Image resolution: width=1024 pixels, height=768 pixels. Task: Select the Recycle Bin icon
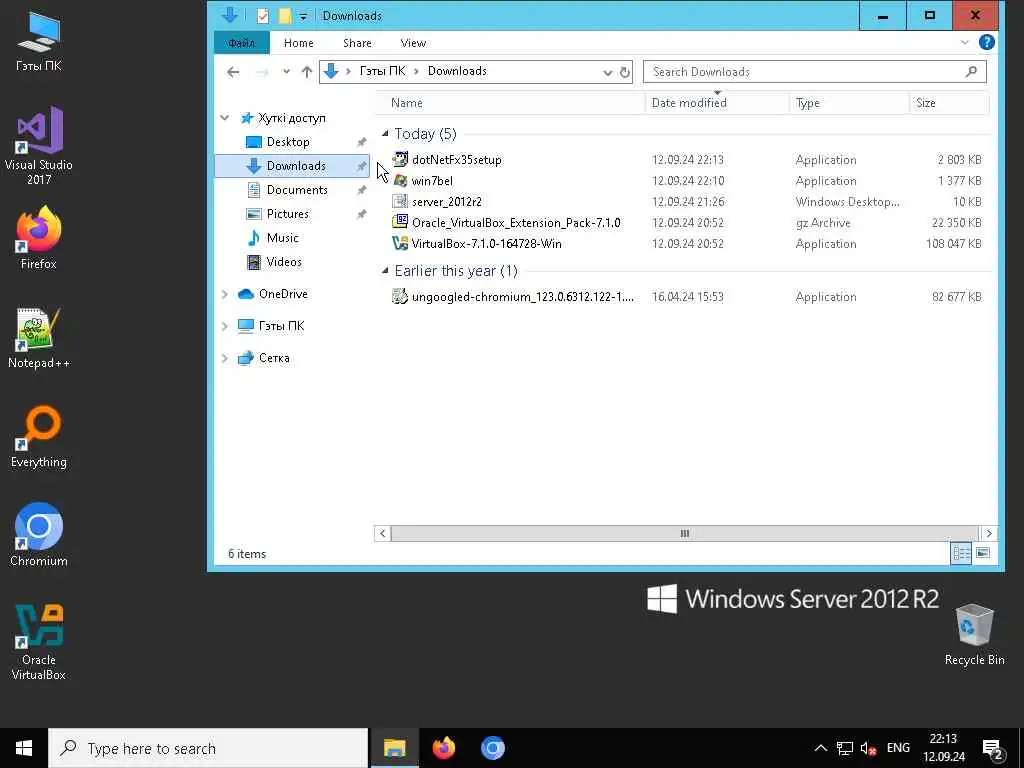pyautogui.click(x=974, y=635)
